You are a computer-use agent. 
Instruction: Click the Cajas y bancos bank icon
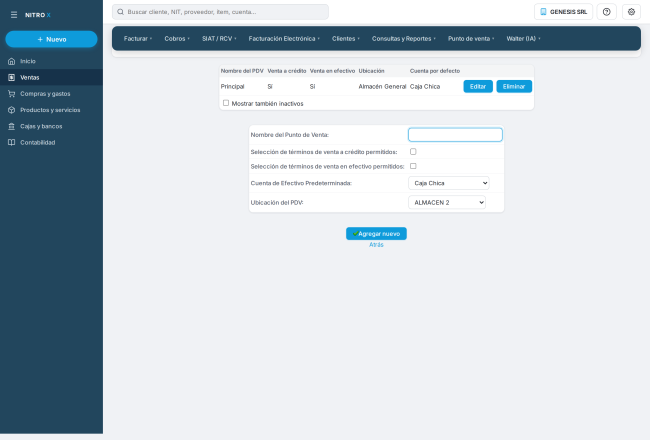click(12, 126)
